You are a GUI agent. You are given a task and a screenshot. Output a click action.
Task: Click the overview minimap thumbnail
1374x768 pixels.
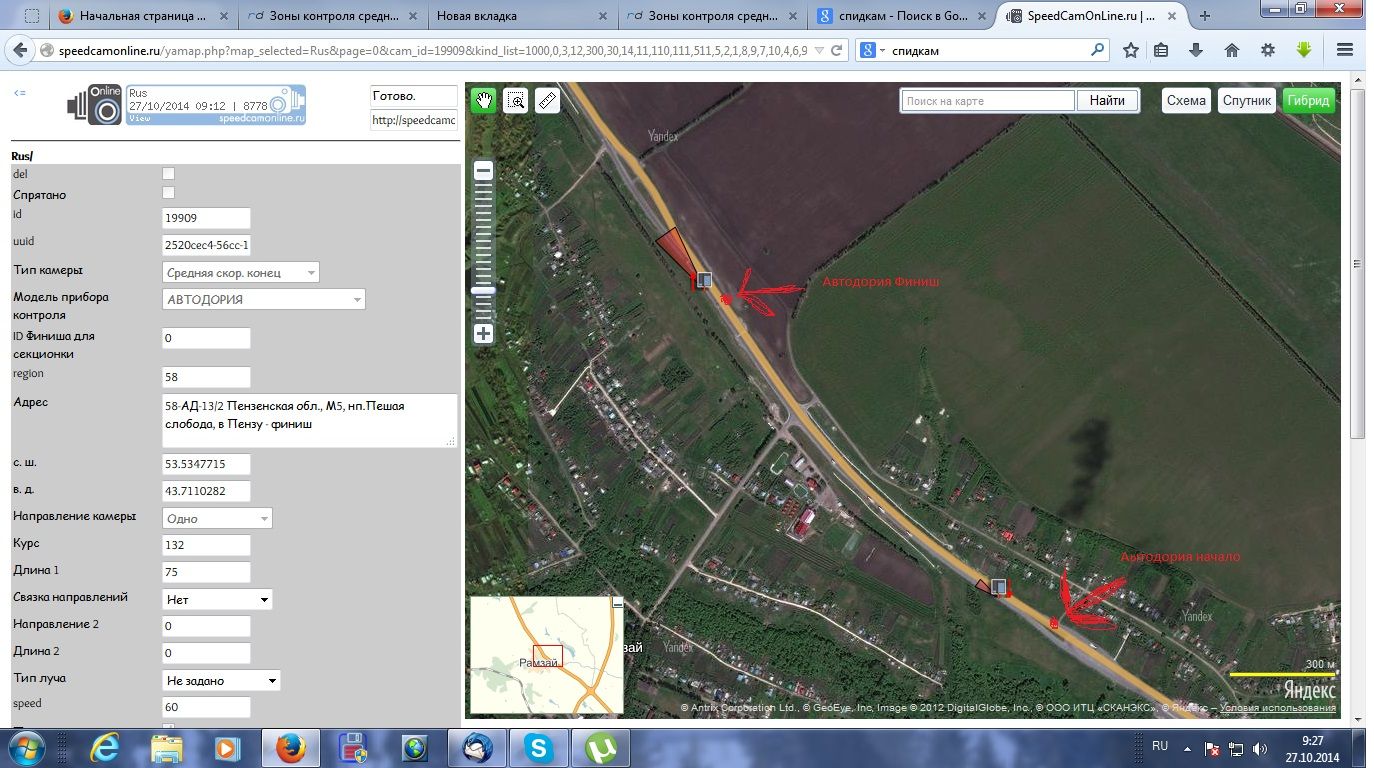pos(546,654)
